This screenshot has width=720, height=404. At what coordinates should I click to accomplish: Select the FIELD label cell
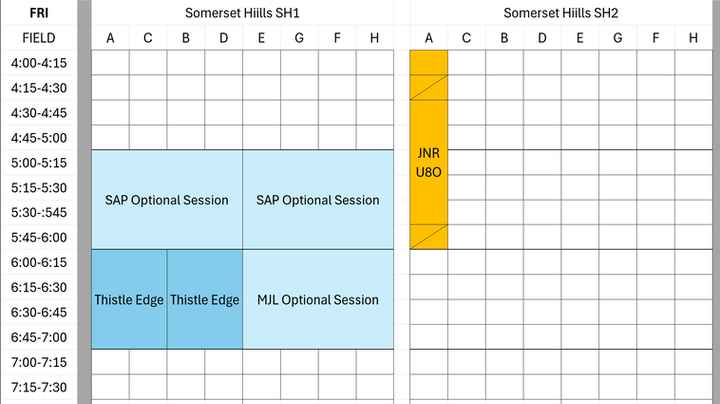(x=39, y=38)
